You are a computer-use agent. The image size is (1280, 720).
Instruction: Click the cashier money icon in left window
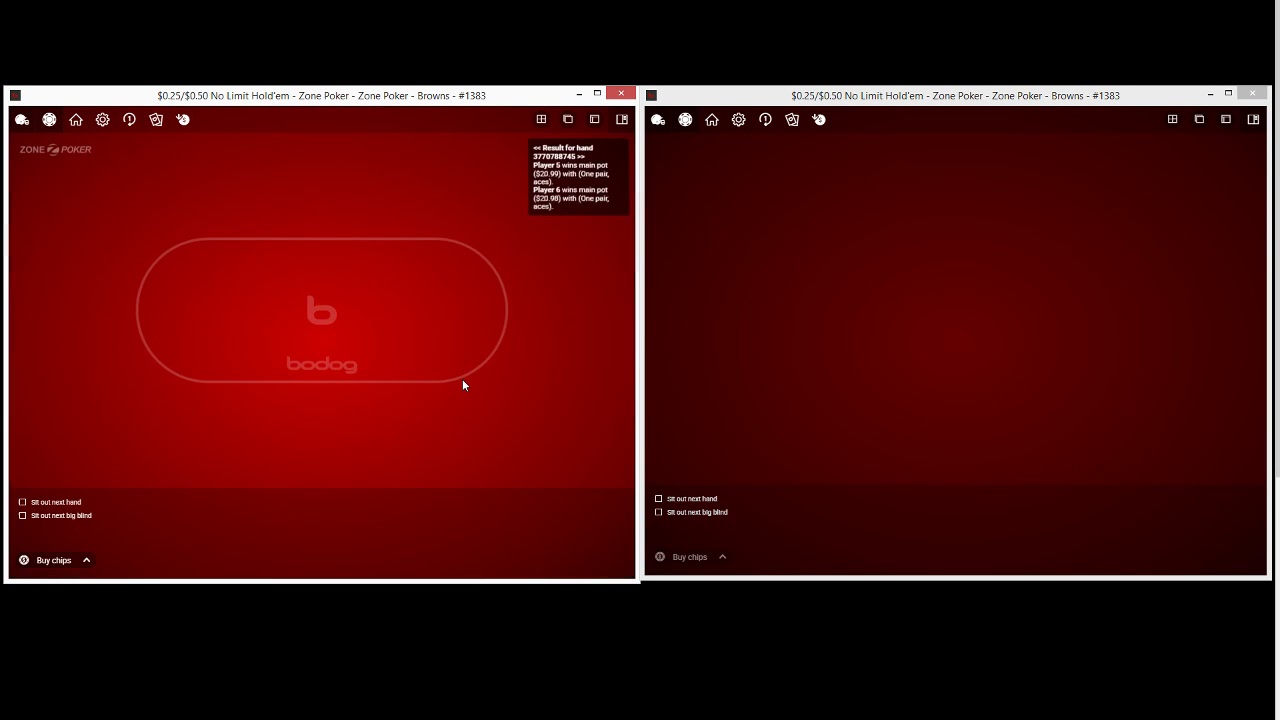183,120
